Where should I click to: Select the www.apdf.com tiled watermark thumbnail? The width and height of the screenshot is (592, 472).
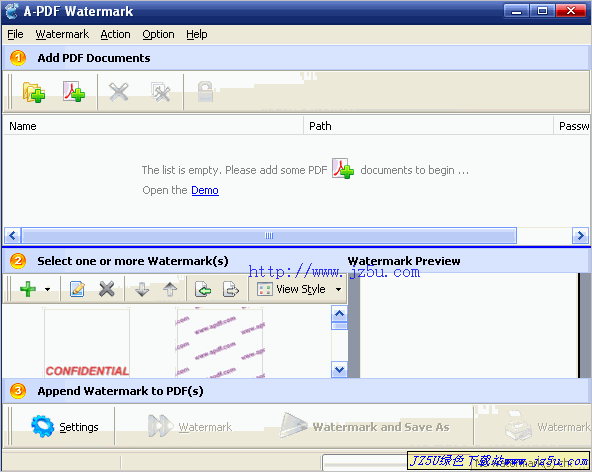(220, 343)
